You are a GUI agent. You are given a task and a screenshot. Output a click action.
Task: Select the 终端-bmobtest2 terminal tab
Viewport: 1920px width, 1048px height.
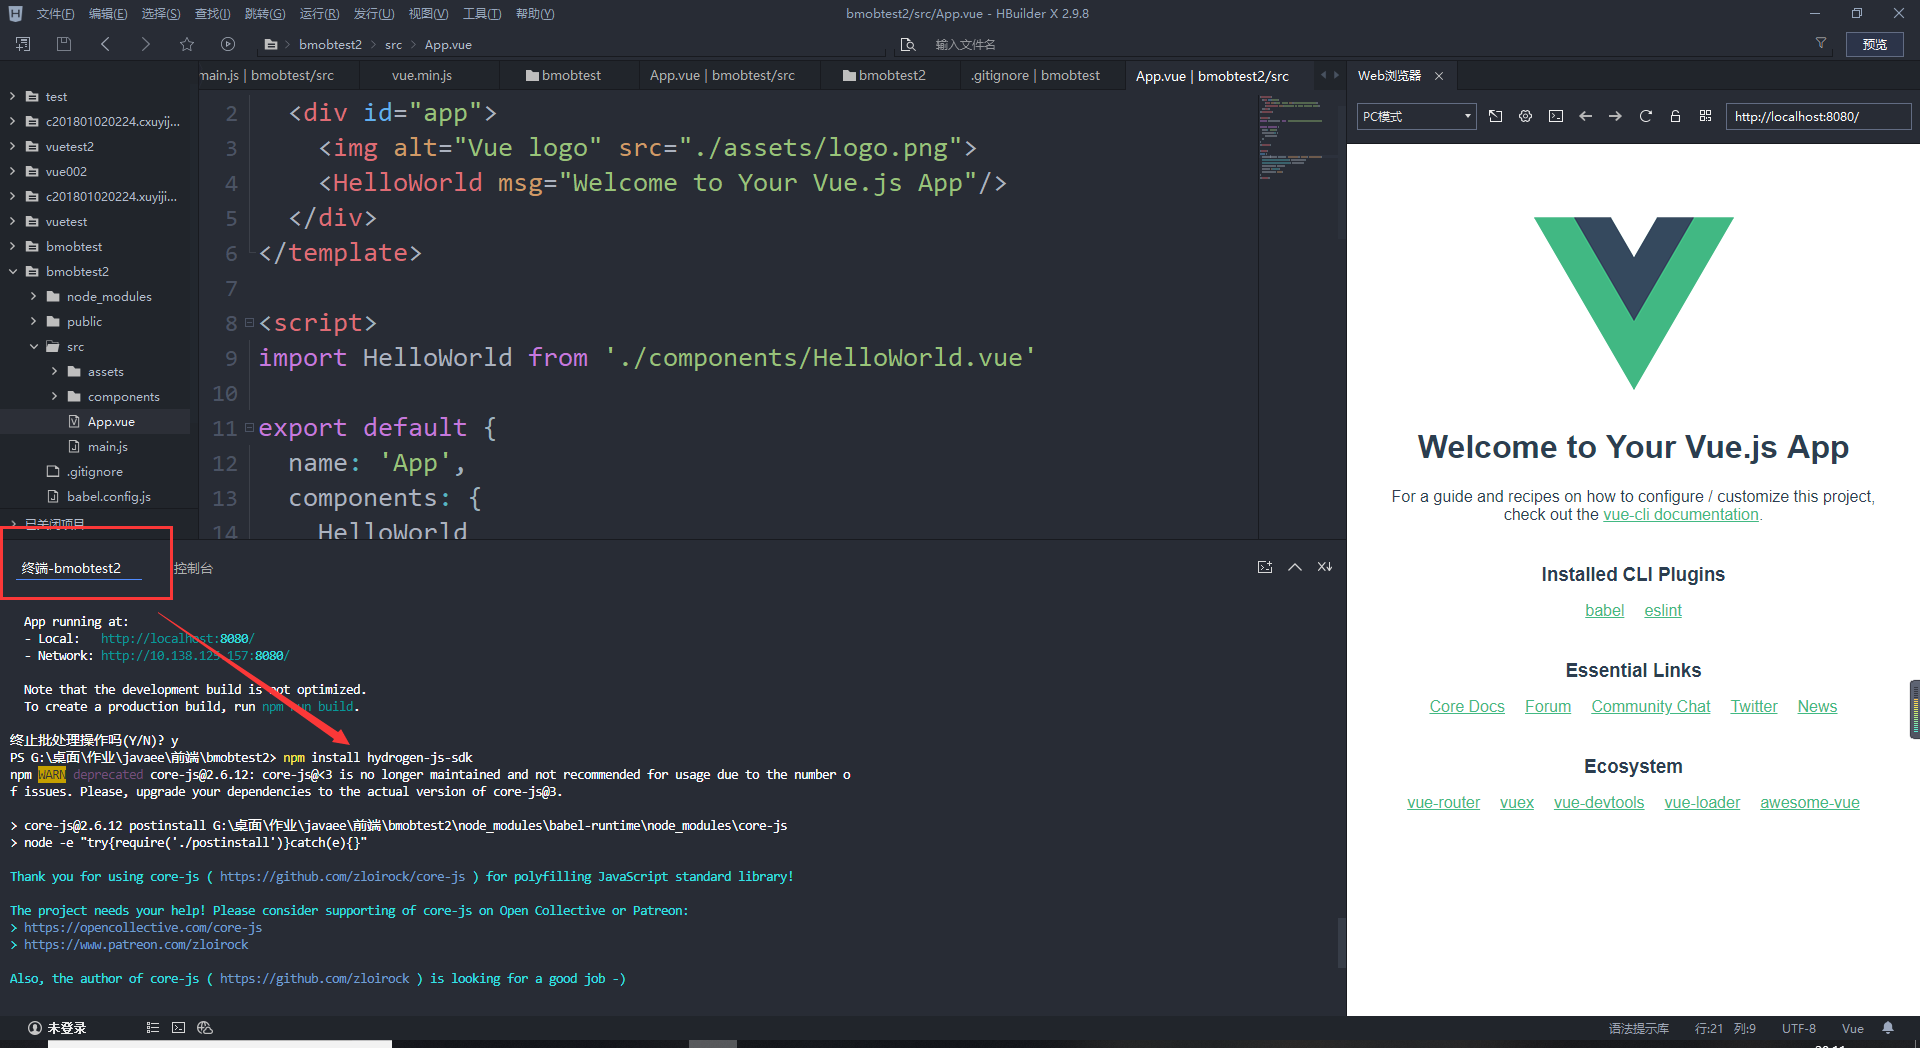pos(71,568)
